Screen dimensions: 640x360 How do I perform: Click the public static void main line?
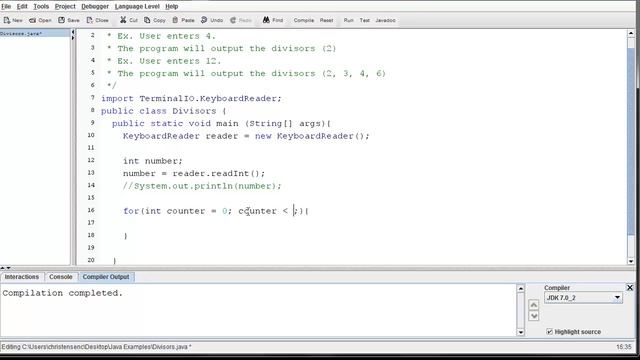click(x=221, y=123)
